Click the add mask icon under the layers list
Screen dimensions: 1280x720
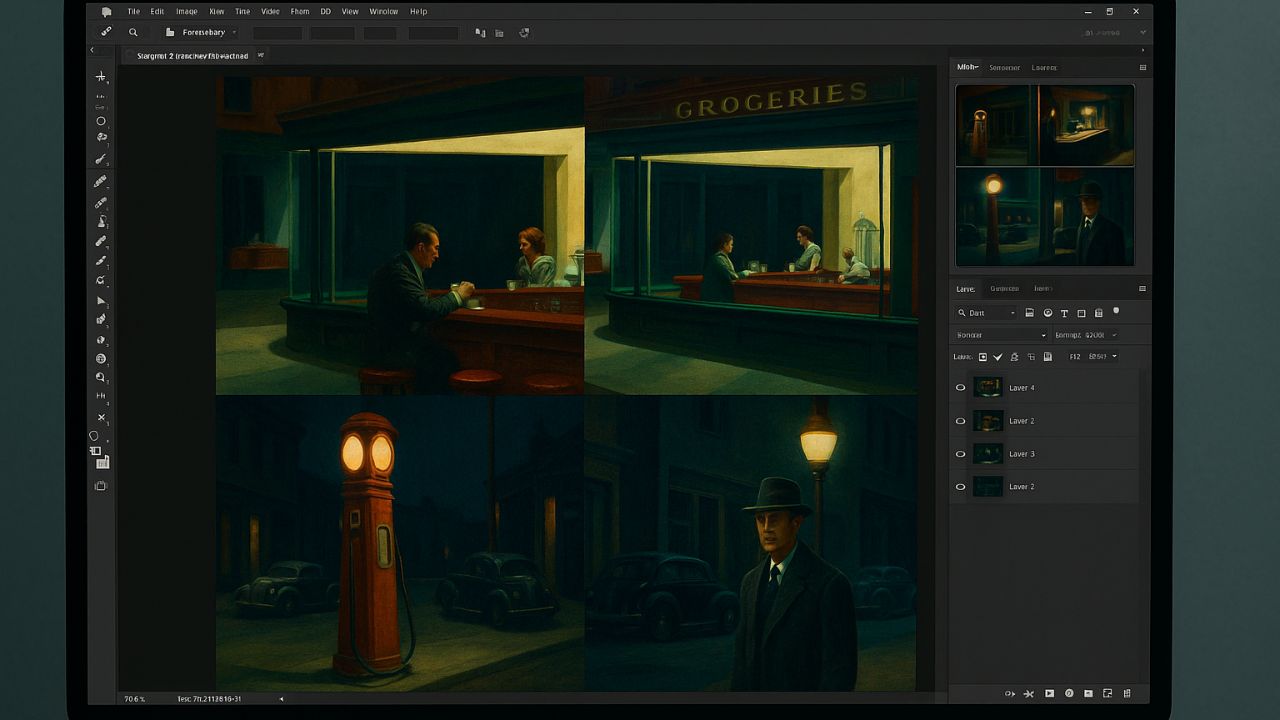pyautogui.click(x=1049, y=693)
